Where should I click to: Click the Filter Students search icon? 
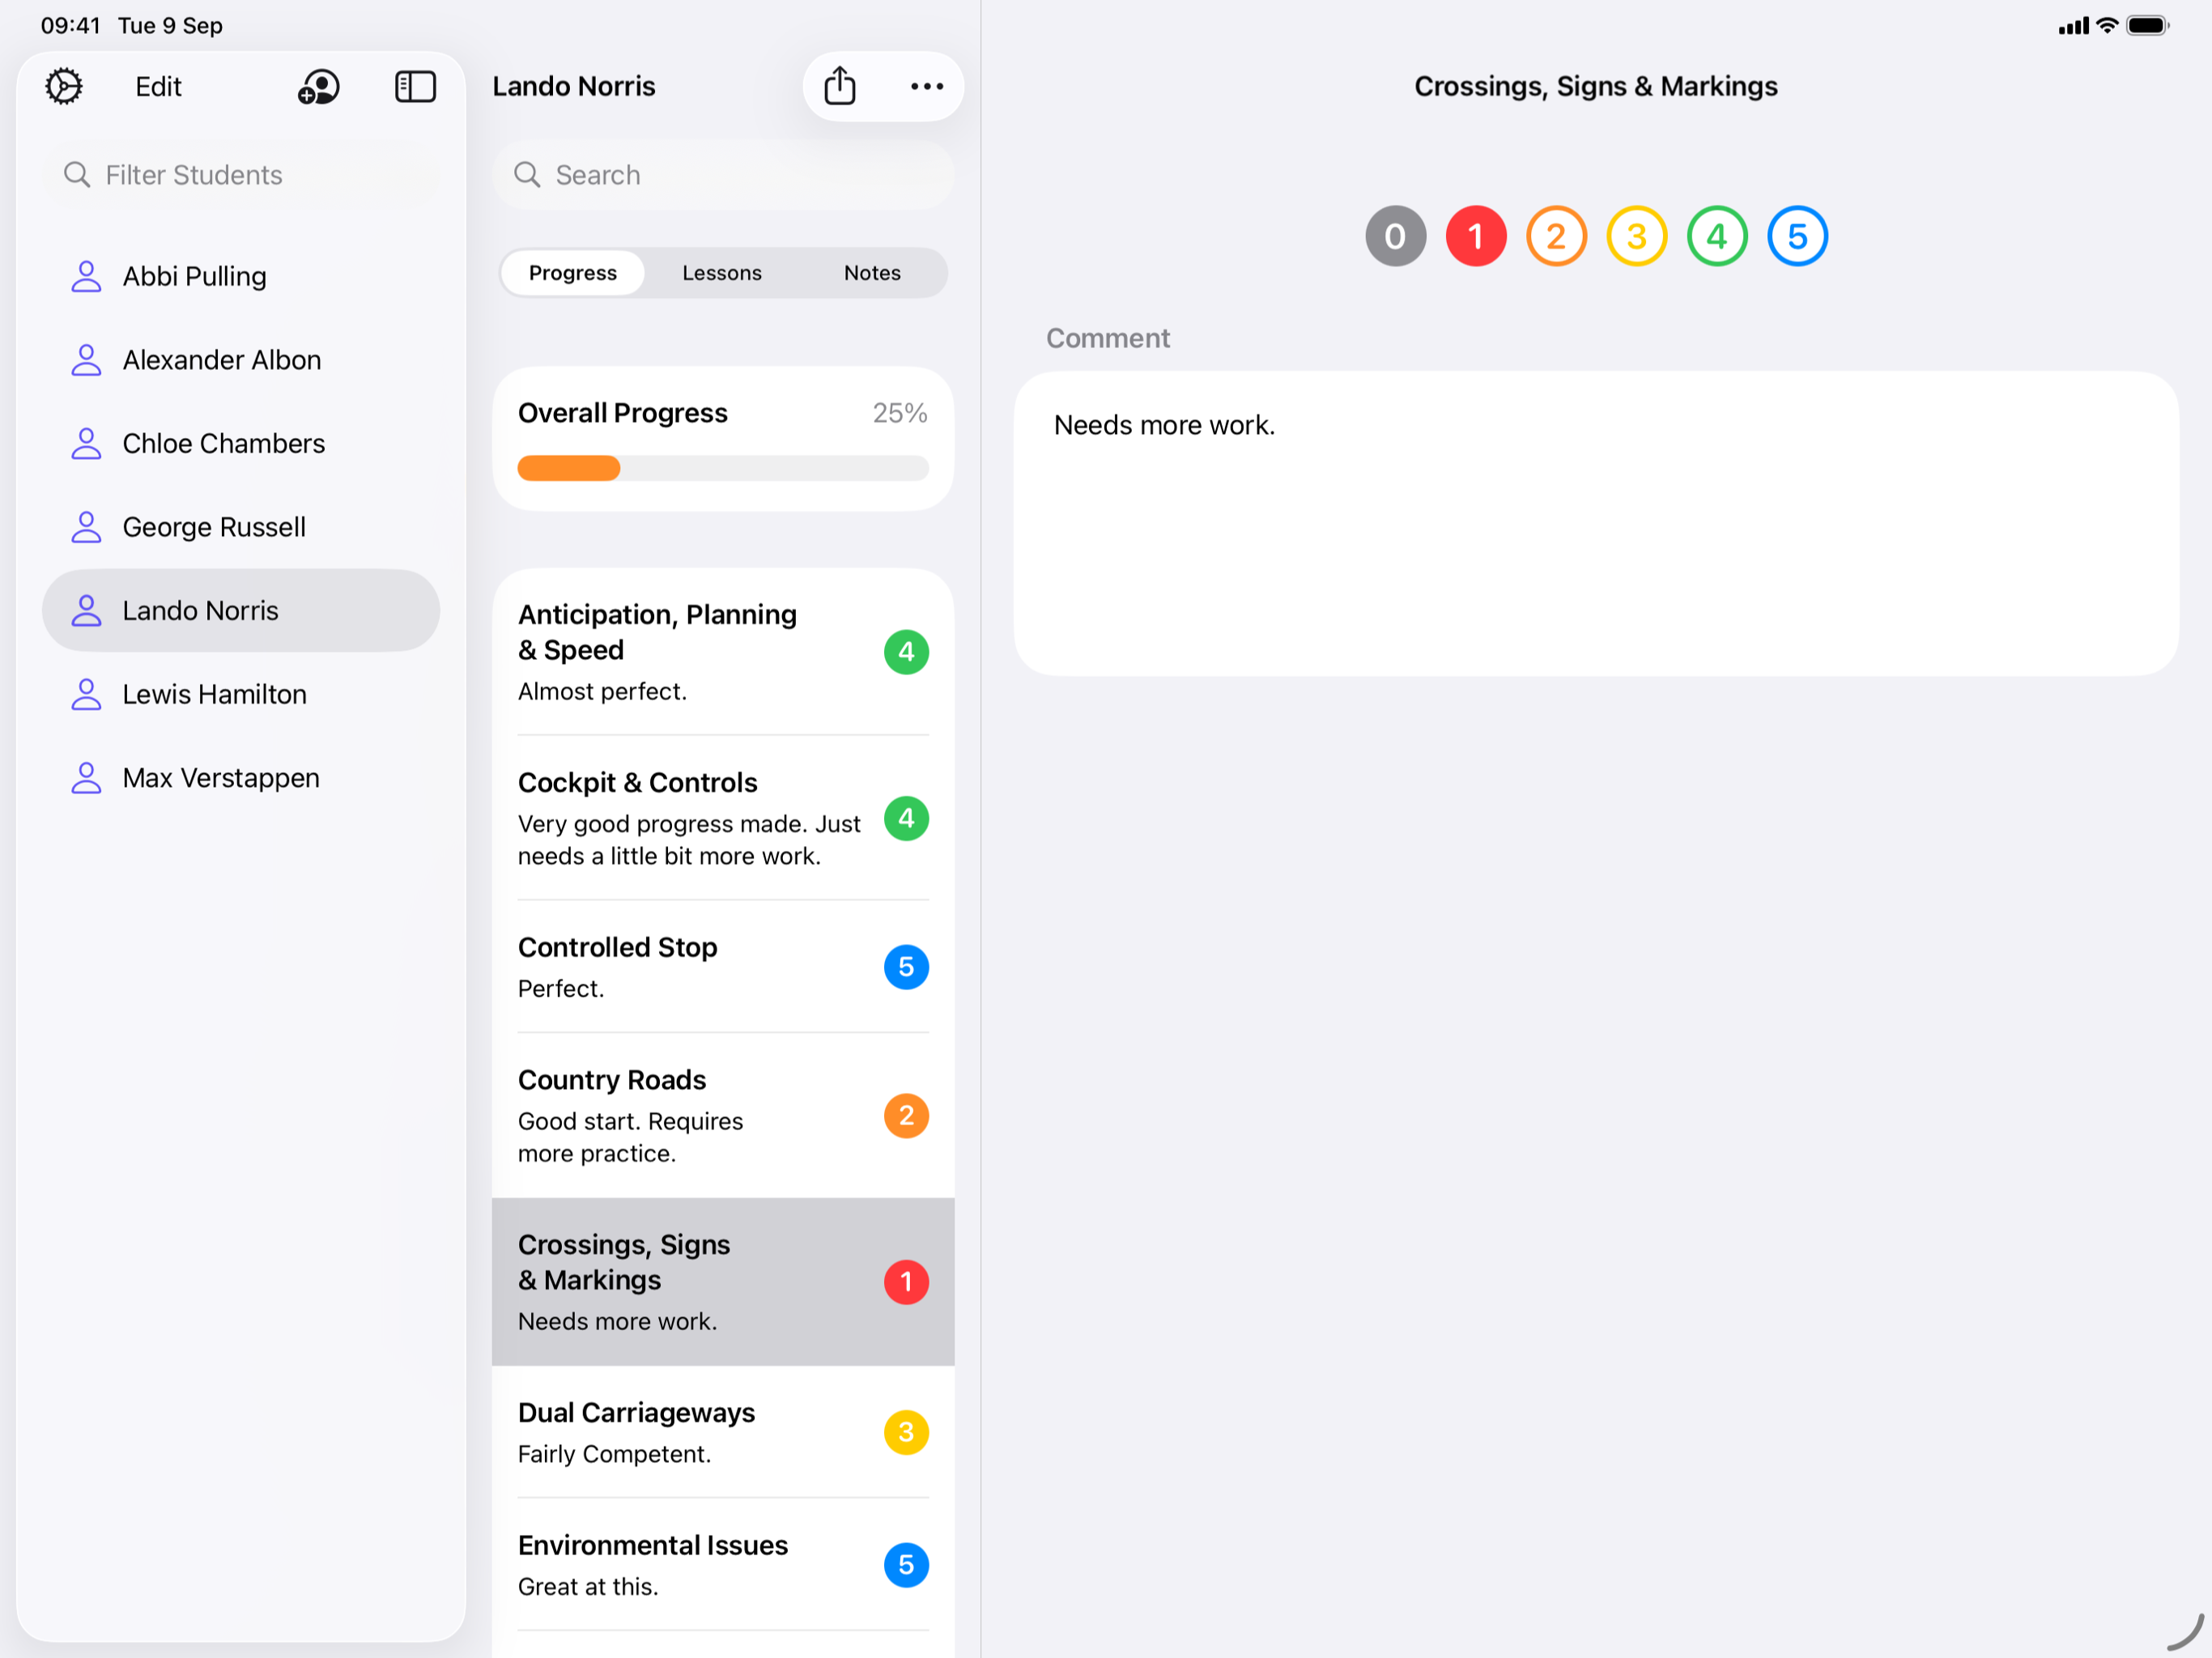77,175
